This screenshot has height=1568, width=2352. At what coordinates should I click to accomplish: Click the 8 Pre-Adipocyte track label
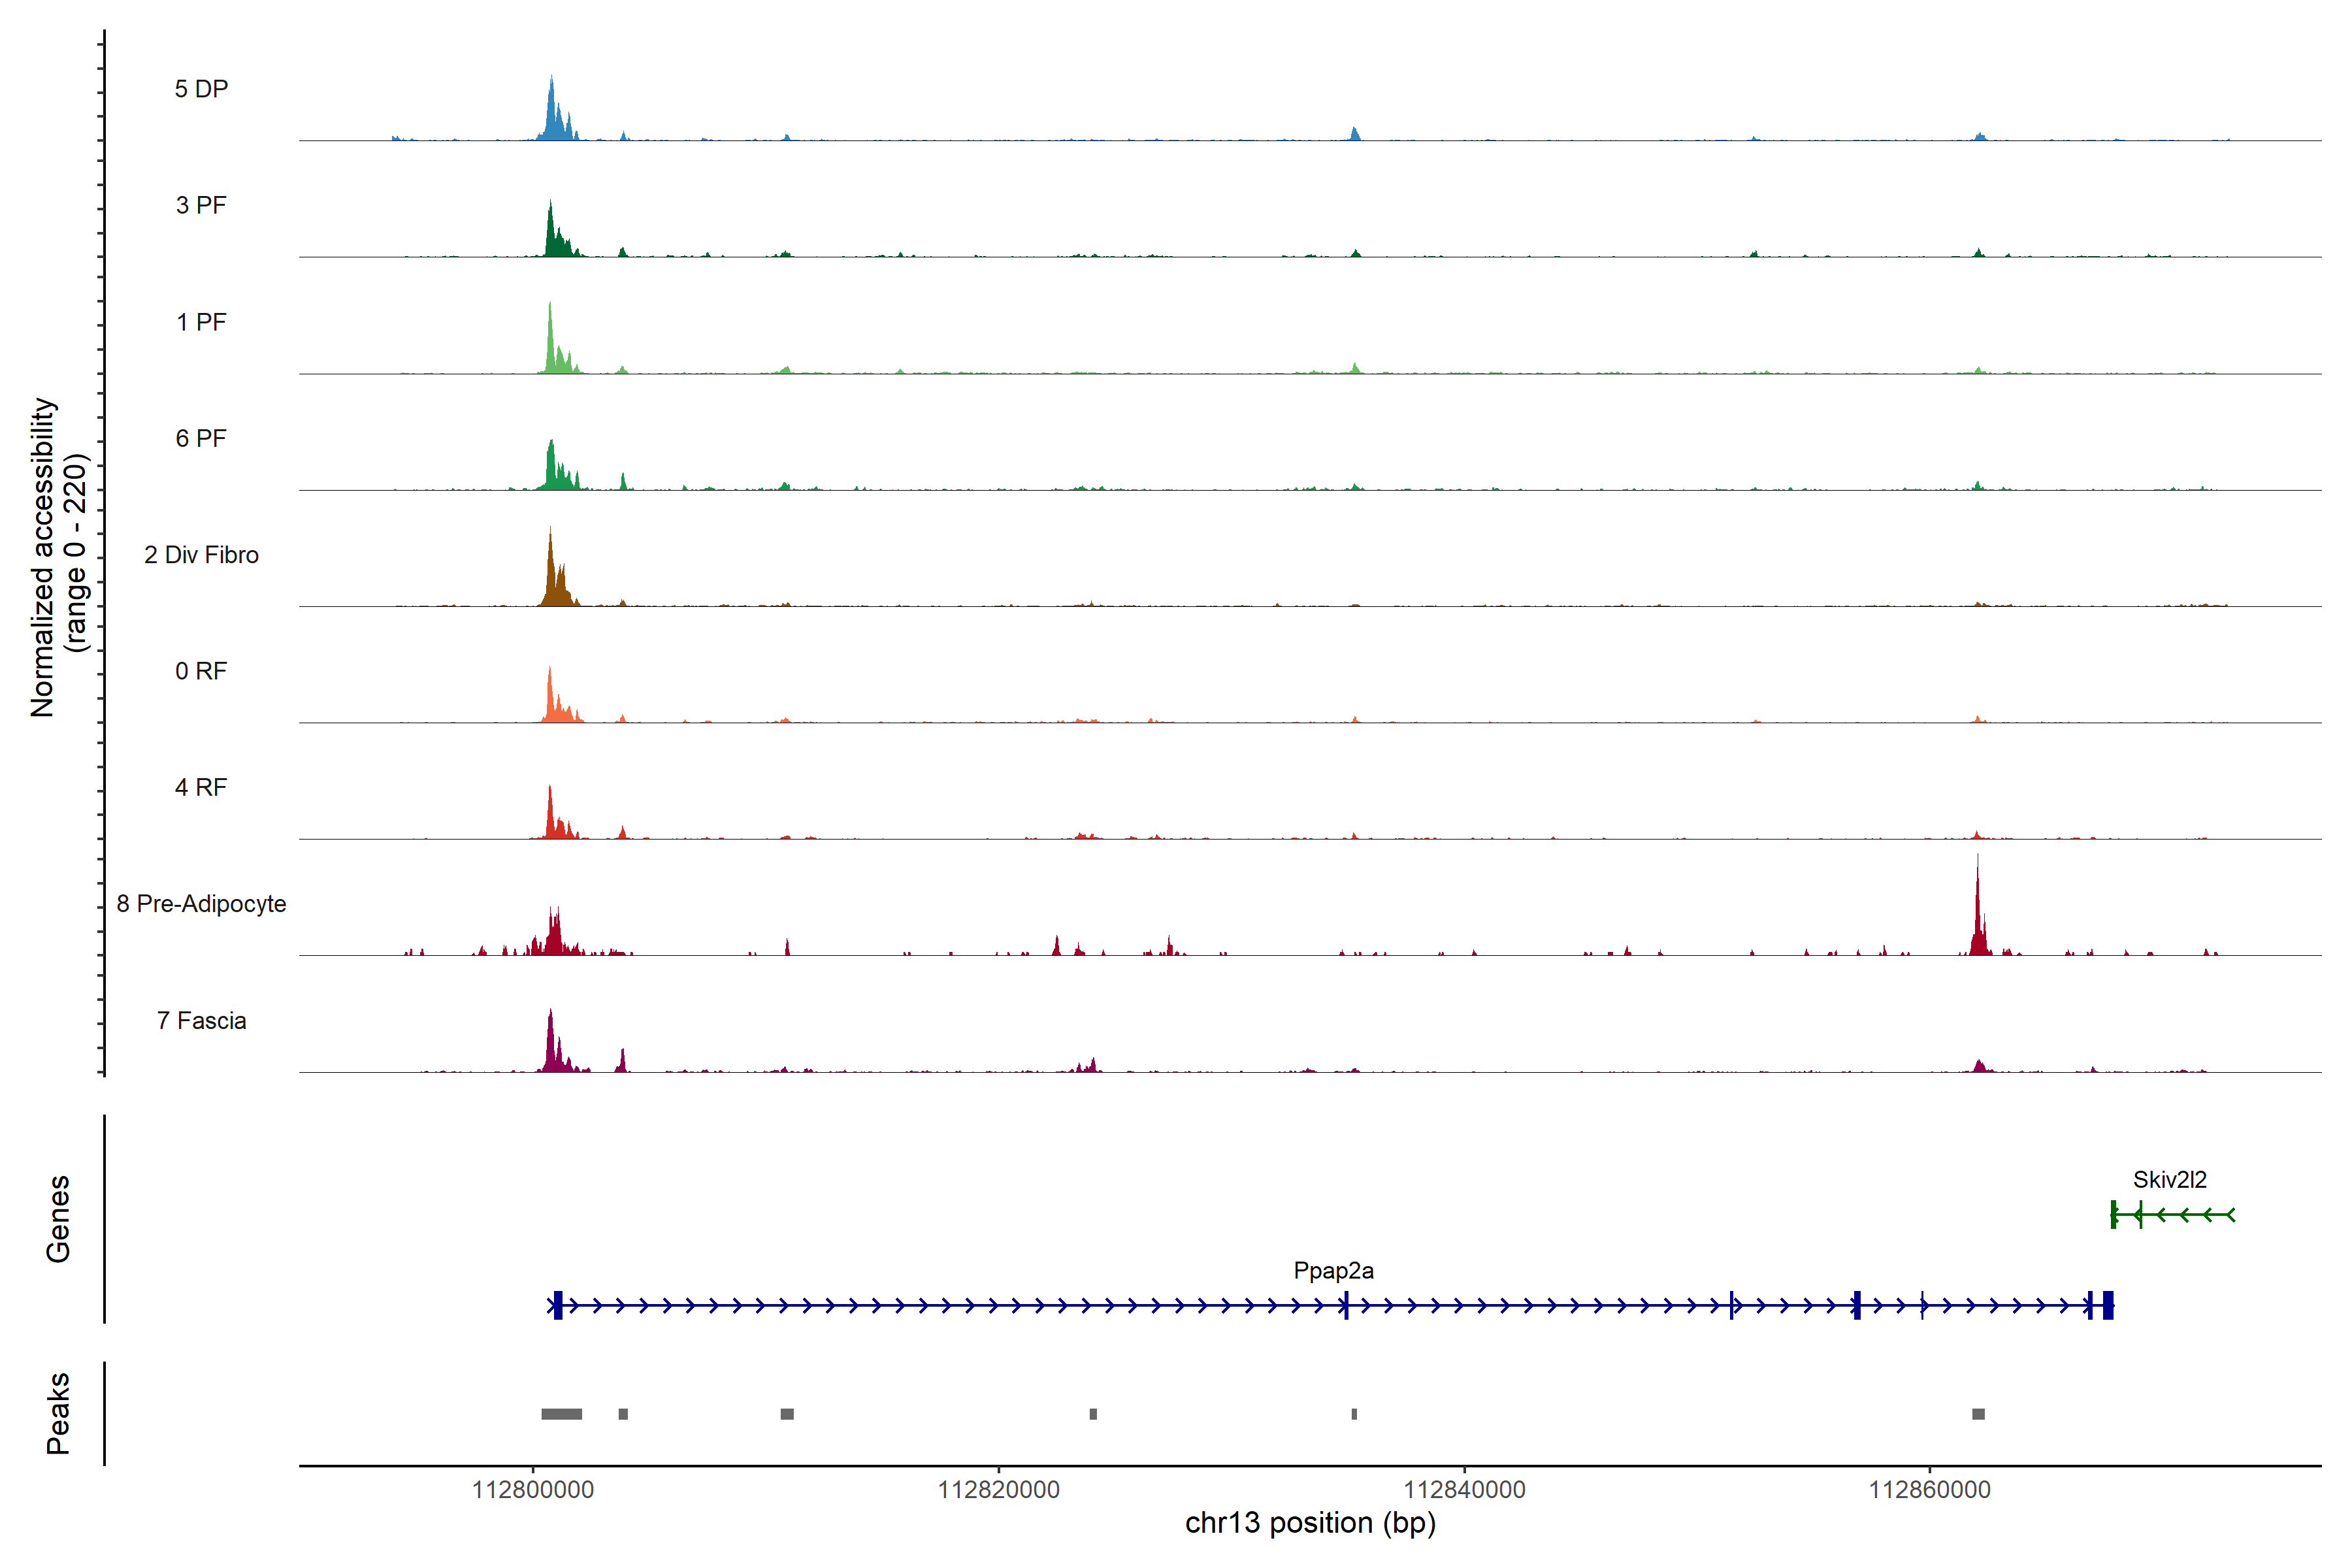coord(201,904)
